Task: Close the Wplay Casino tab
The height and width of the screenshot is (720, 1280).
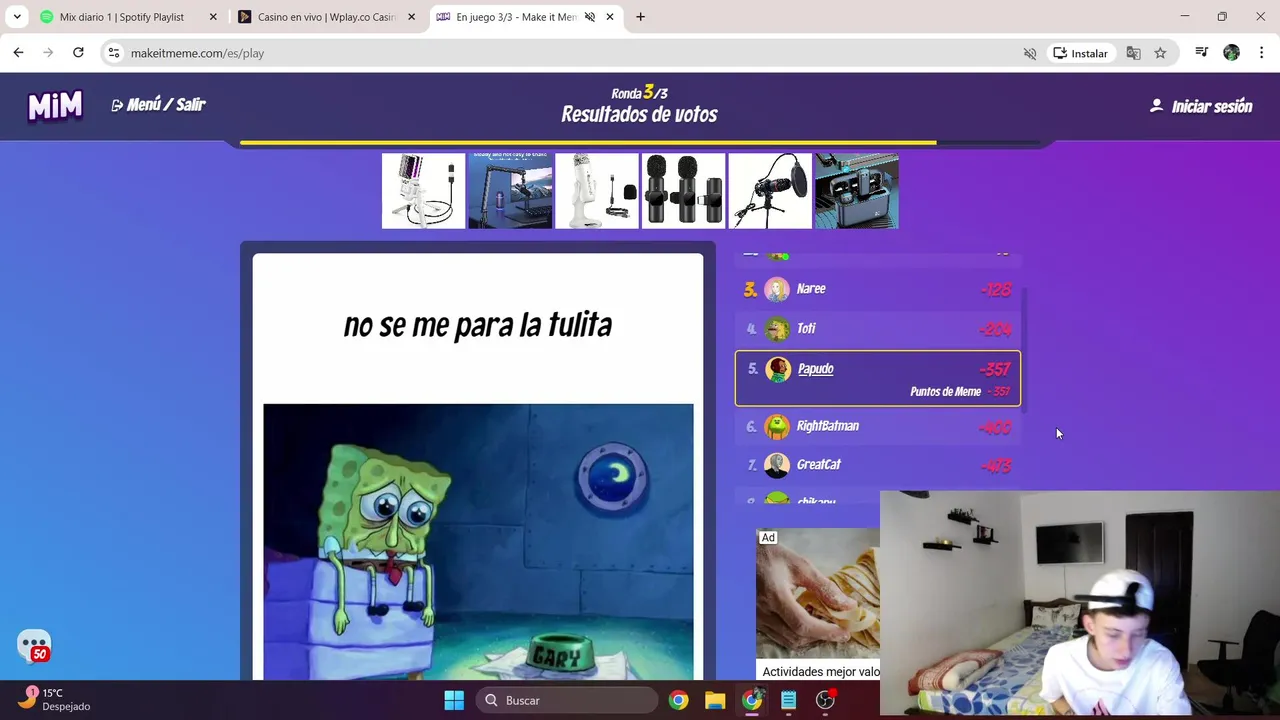Action: 412,17
